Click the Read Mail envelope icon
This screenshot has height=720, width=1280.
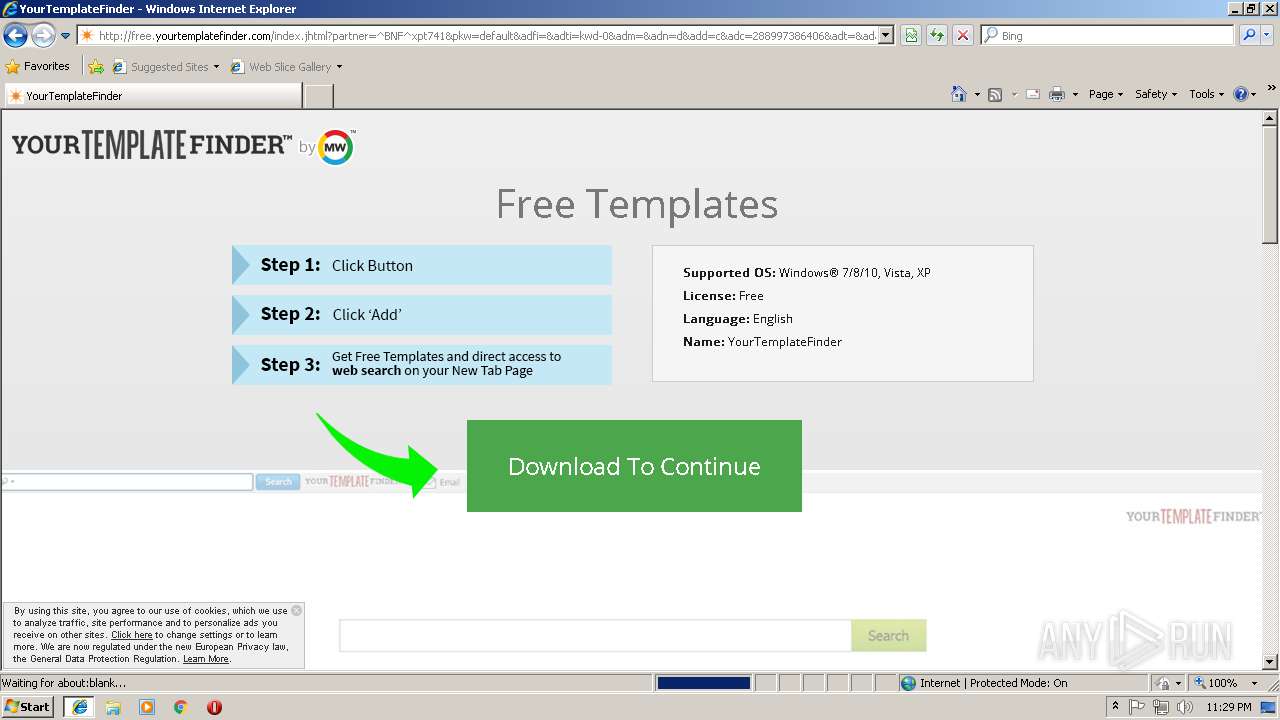click(1033, 94)
